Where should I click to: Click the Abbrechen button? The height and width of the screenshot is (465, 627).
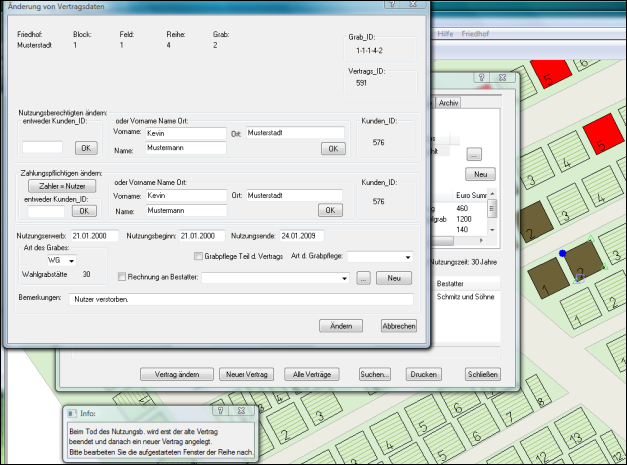coord(399,326)
